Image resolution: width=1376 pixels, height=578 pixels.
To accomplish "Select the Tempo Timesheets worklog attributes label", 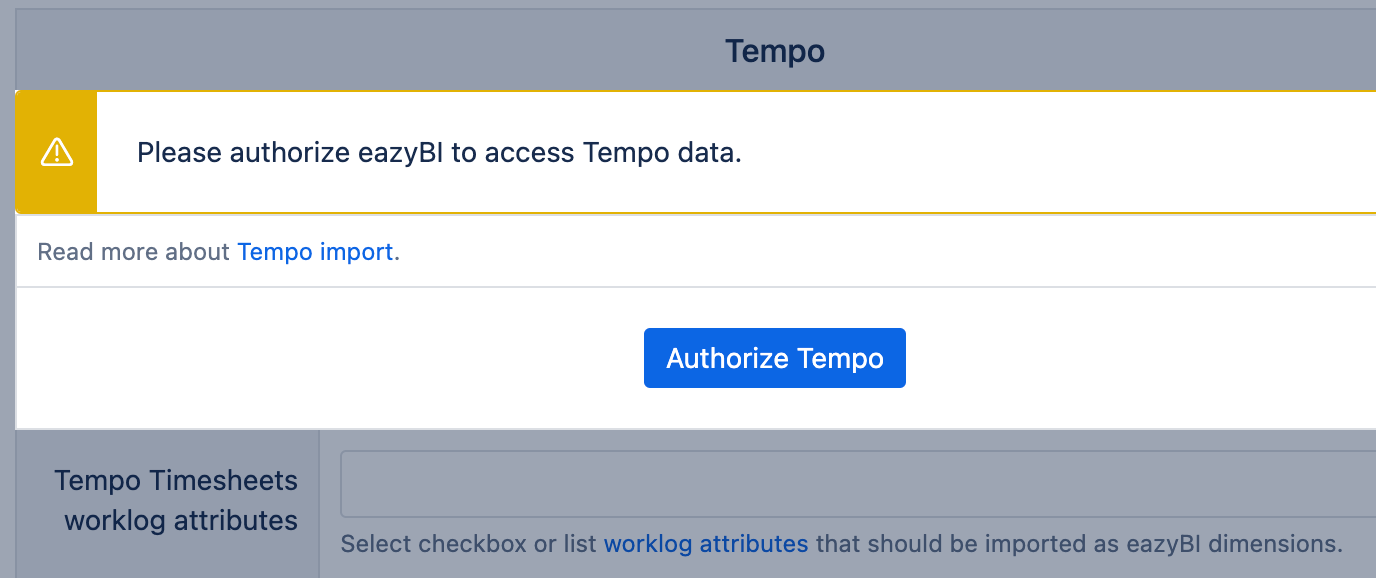I will click(177, 500).
